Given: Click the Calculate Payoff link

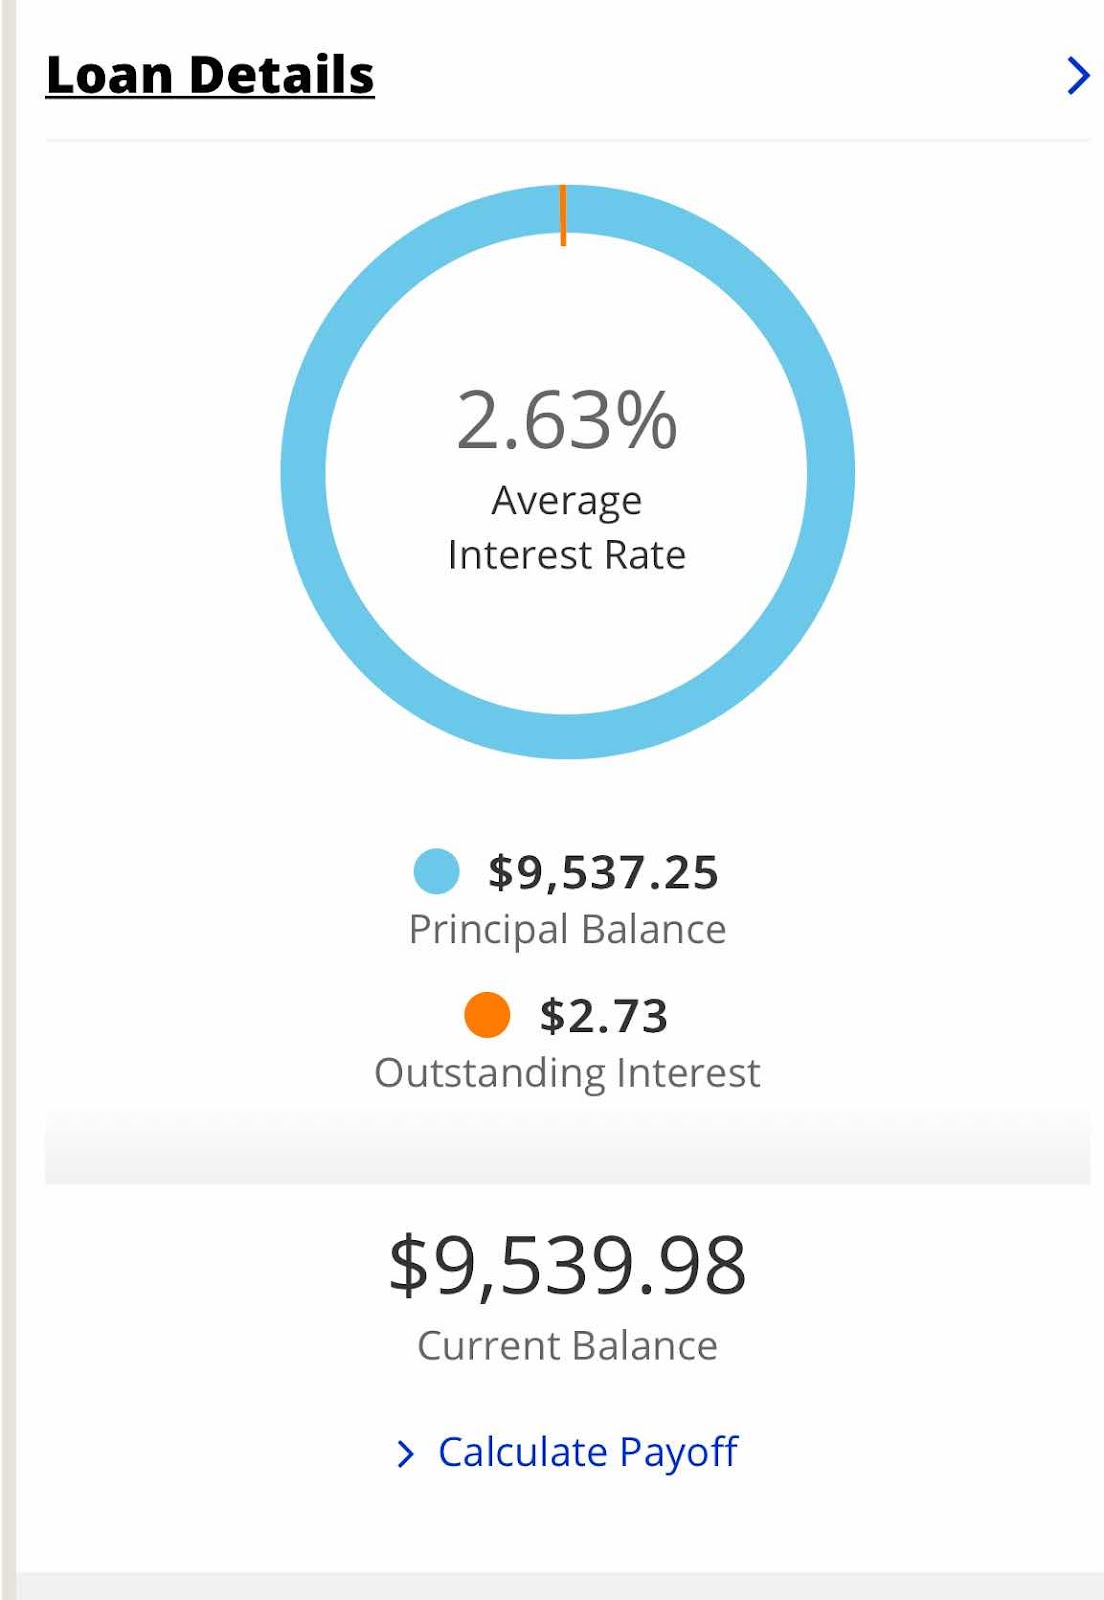Looking at the screenshot, I should 588,1453.
